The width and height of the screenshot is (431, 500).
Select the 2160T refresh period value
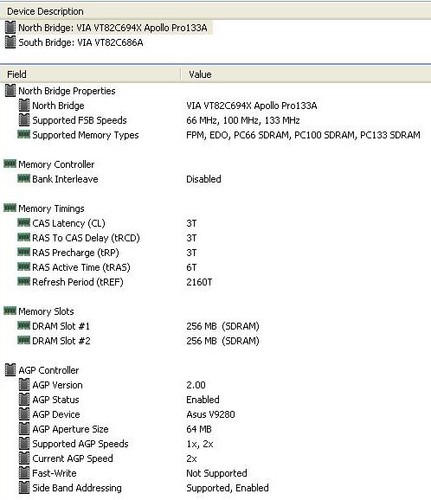point(199,282)
